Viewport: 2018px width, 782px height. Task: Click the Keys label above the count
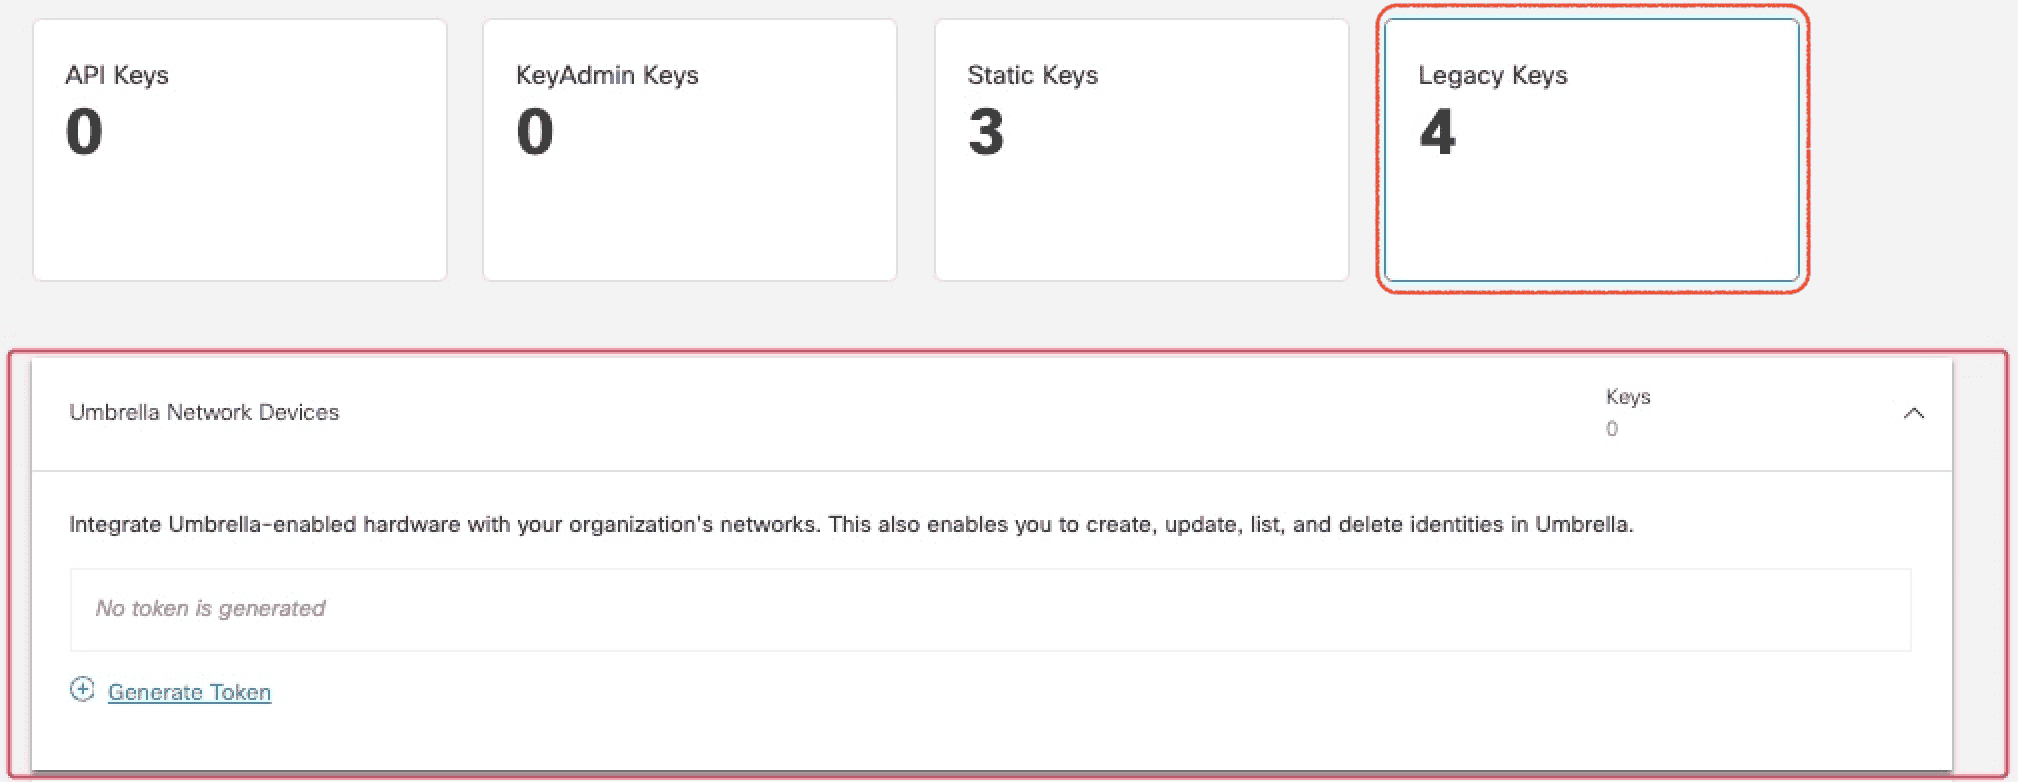(1629, 395)
